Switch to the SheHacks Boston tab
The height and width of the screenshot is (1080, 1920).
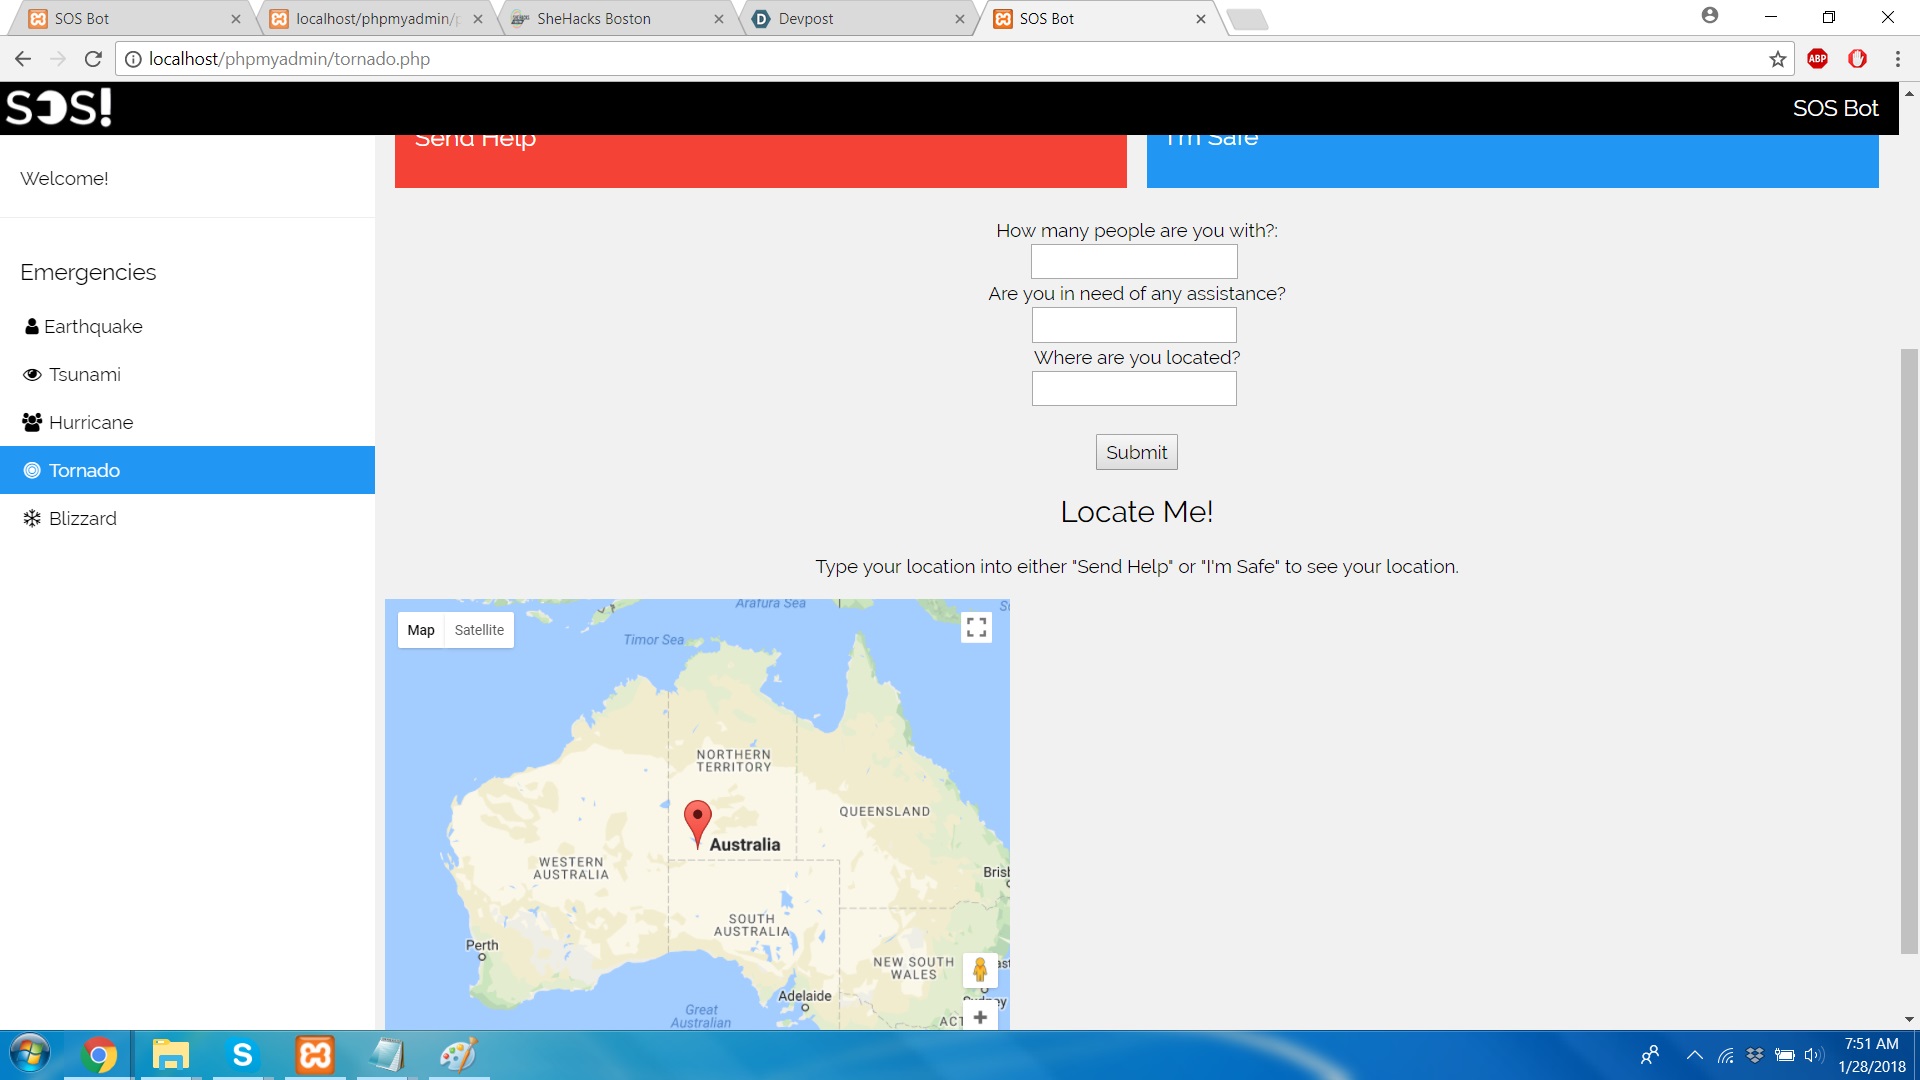593,18
